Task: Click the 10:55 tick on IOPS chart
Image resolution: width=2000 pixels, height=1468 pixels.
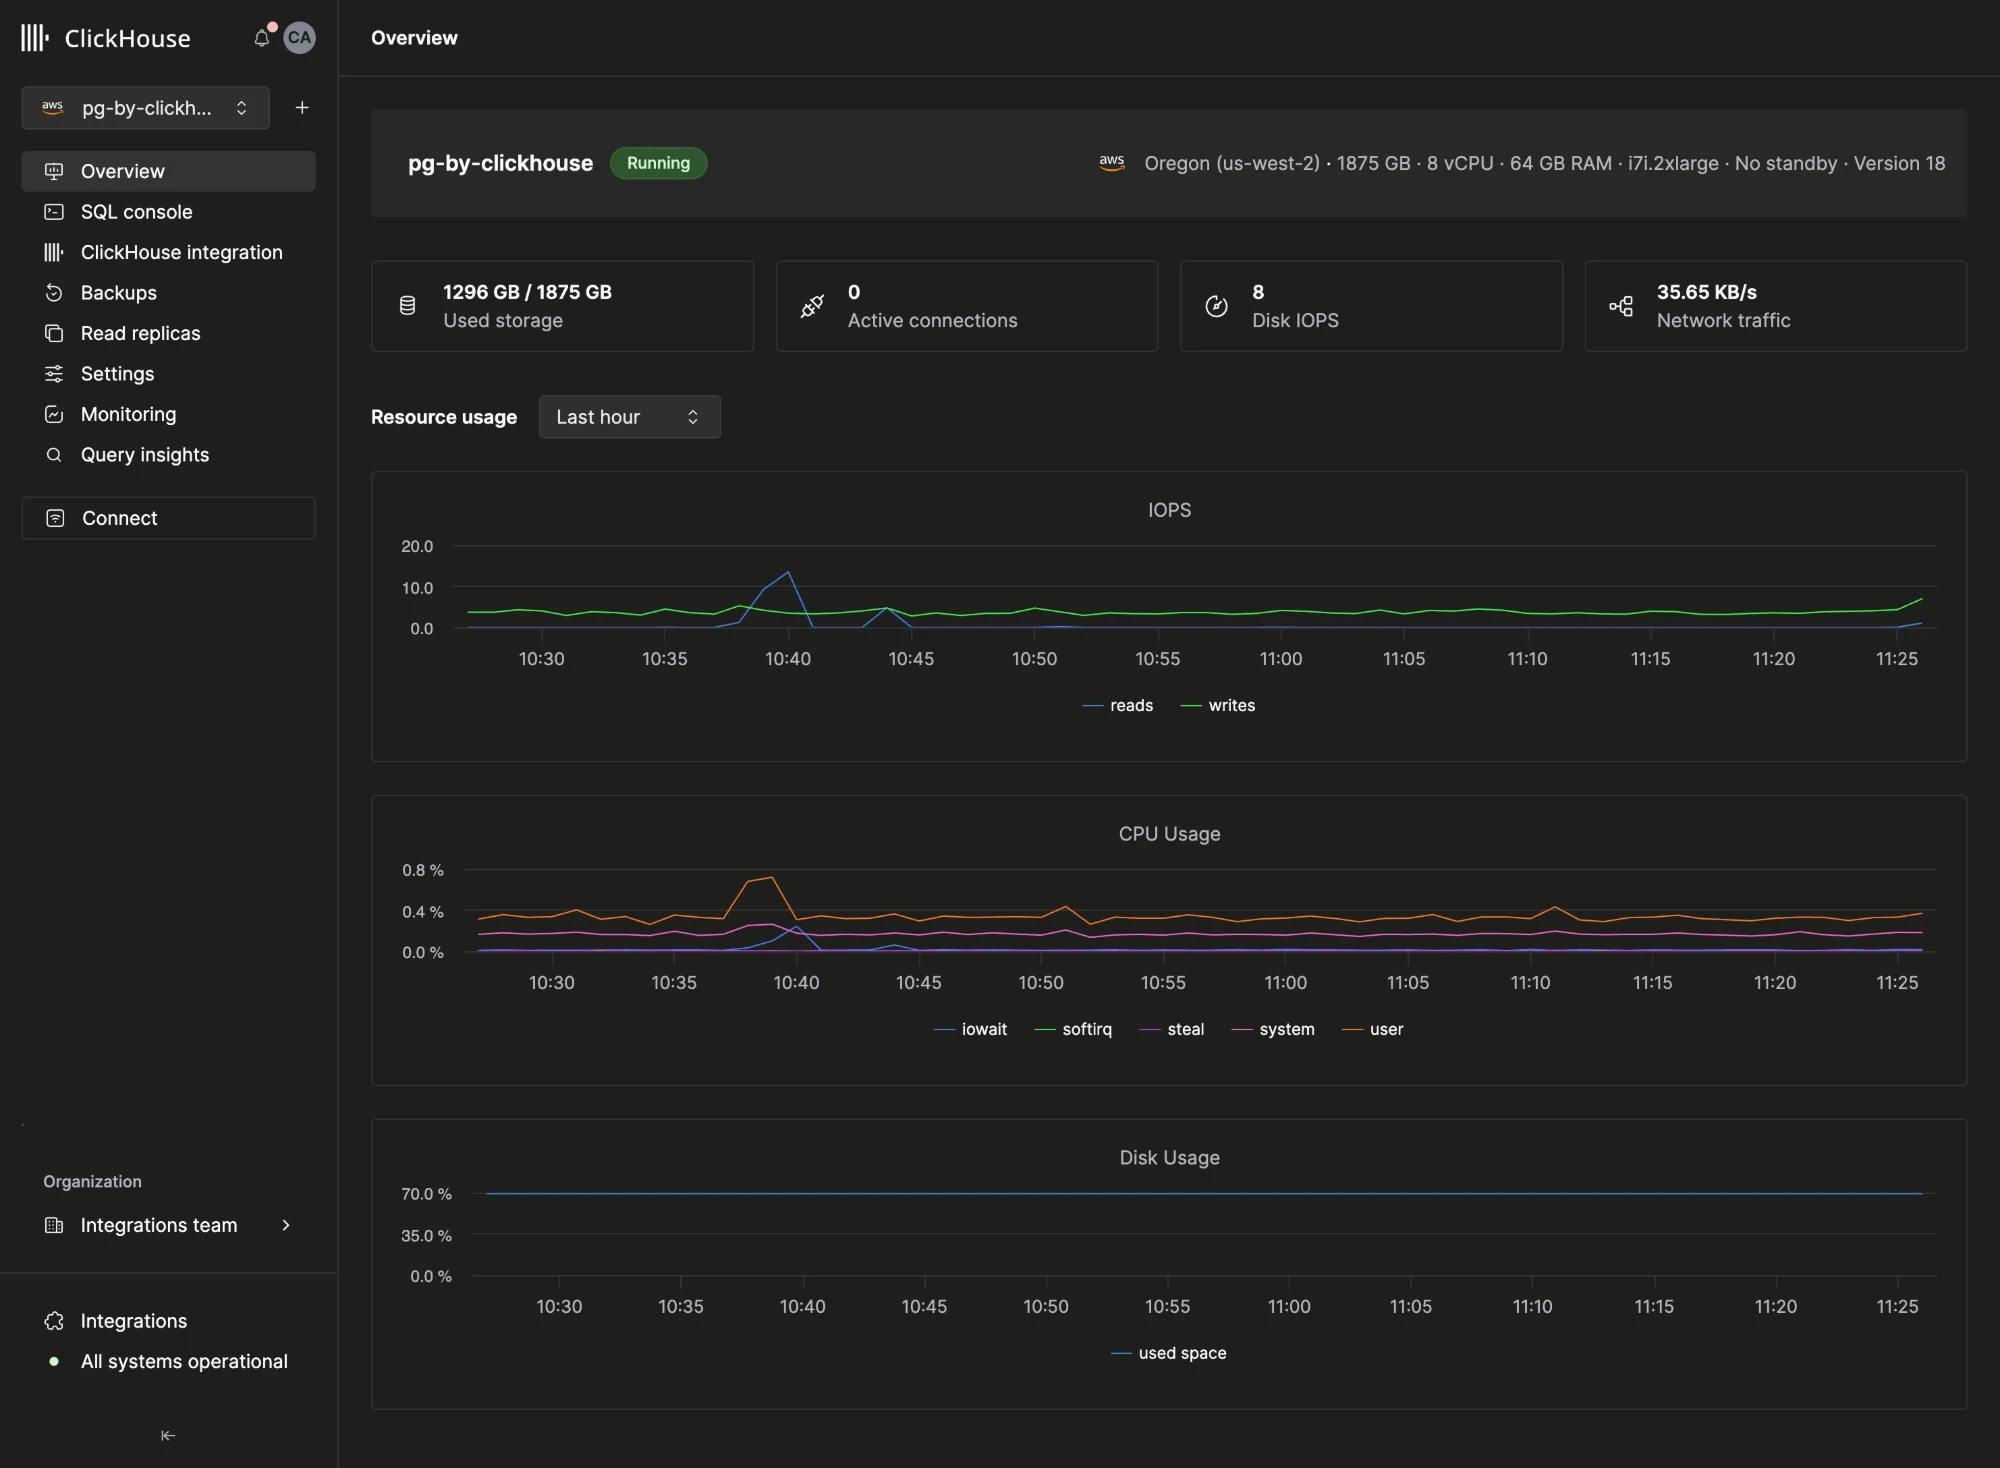Action: click(1157, 659)
